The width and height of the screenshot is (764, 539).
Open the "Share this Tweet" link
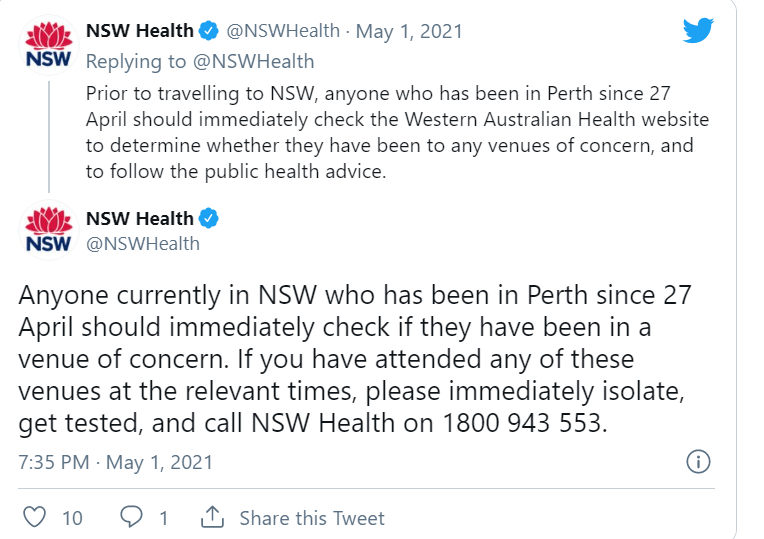point(312,518)
